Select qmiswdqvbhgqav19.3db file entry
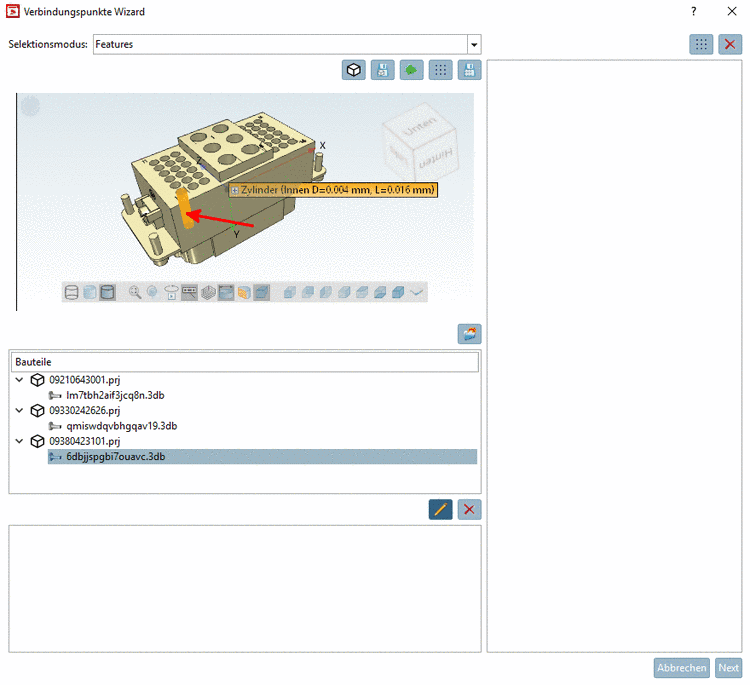This screenshot has width=750, height=685. [121, 426]
